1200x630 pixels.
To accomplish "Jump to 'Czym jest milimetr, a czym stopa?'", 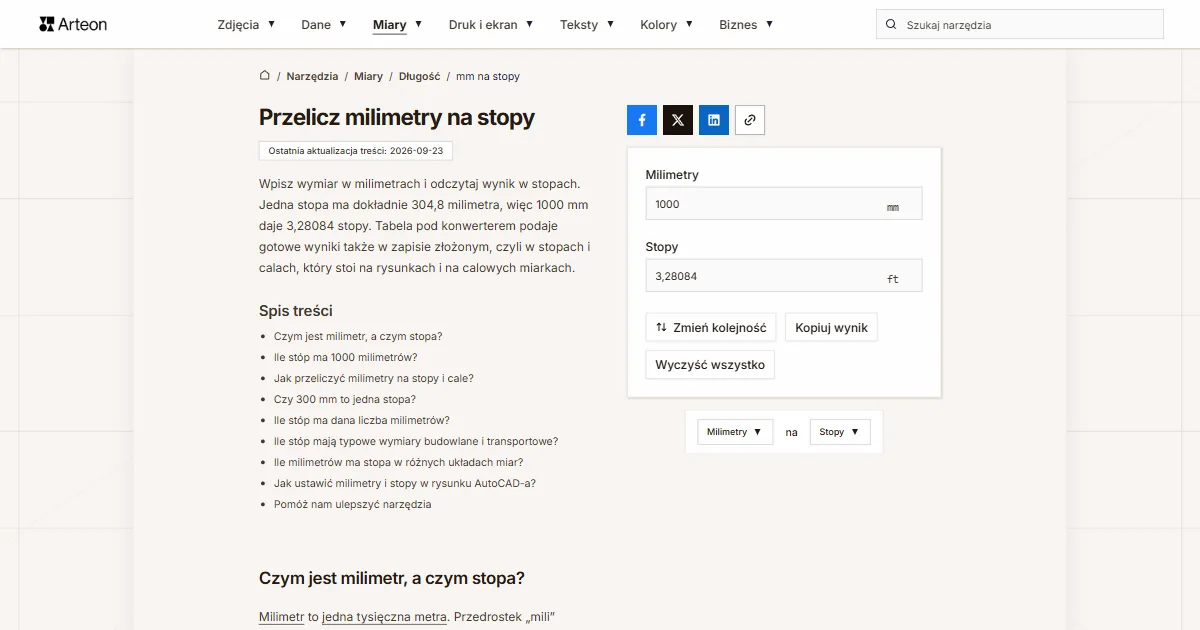I will click(358, 336).
